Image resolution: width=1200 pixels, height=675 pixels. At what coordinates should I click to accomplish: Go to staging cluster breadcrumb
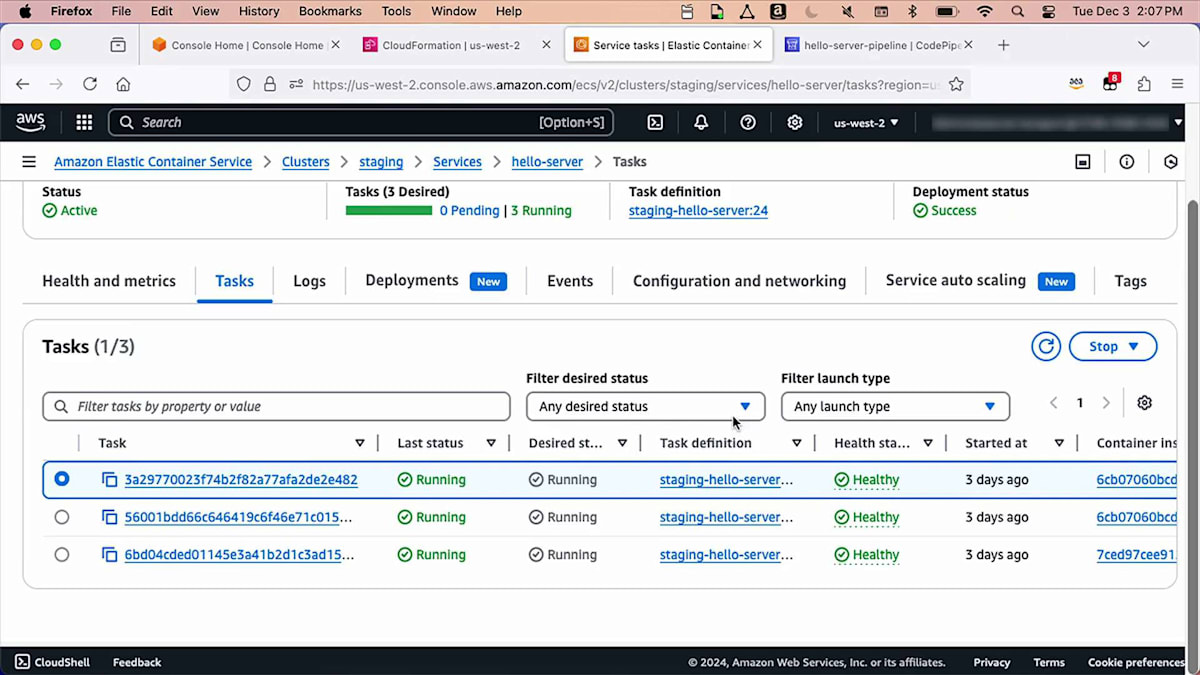tap(381, 162)
